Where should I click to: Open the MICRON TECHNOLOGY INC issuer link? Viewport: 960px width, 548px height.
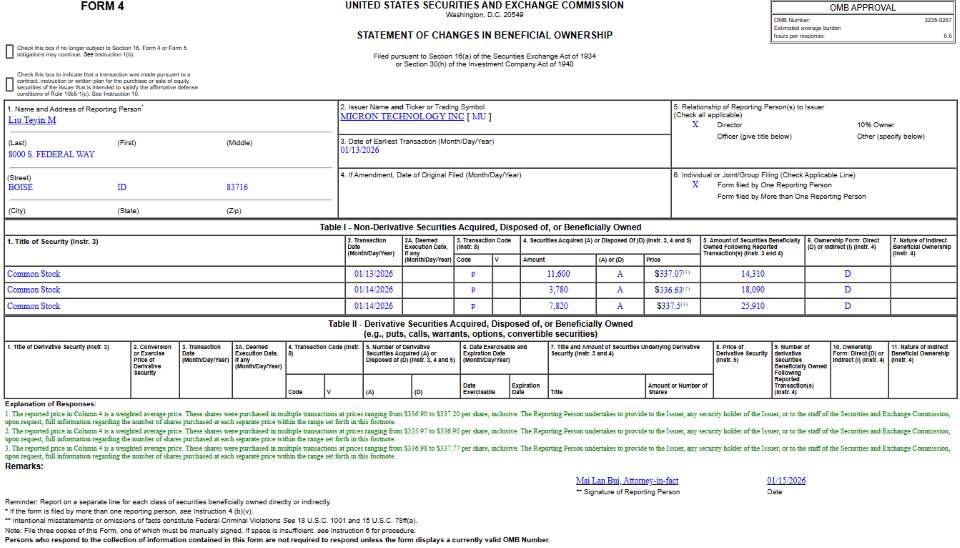tap(402, 116)
